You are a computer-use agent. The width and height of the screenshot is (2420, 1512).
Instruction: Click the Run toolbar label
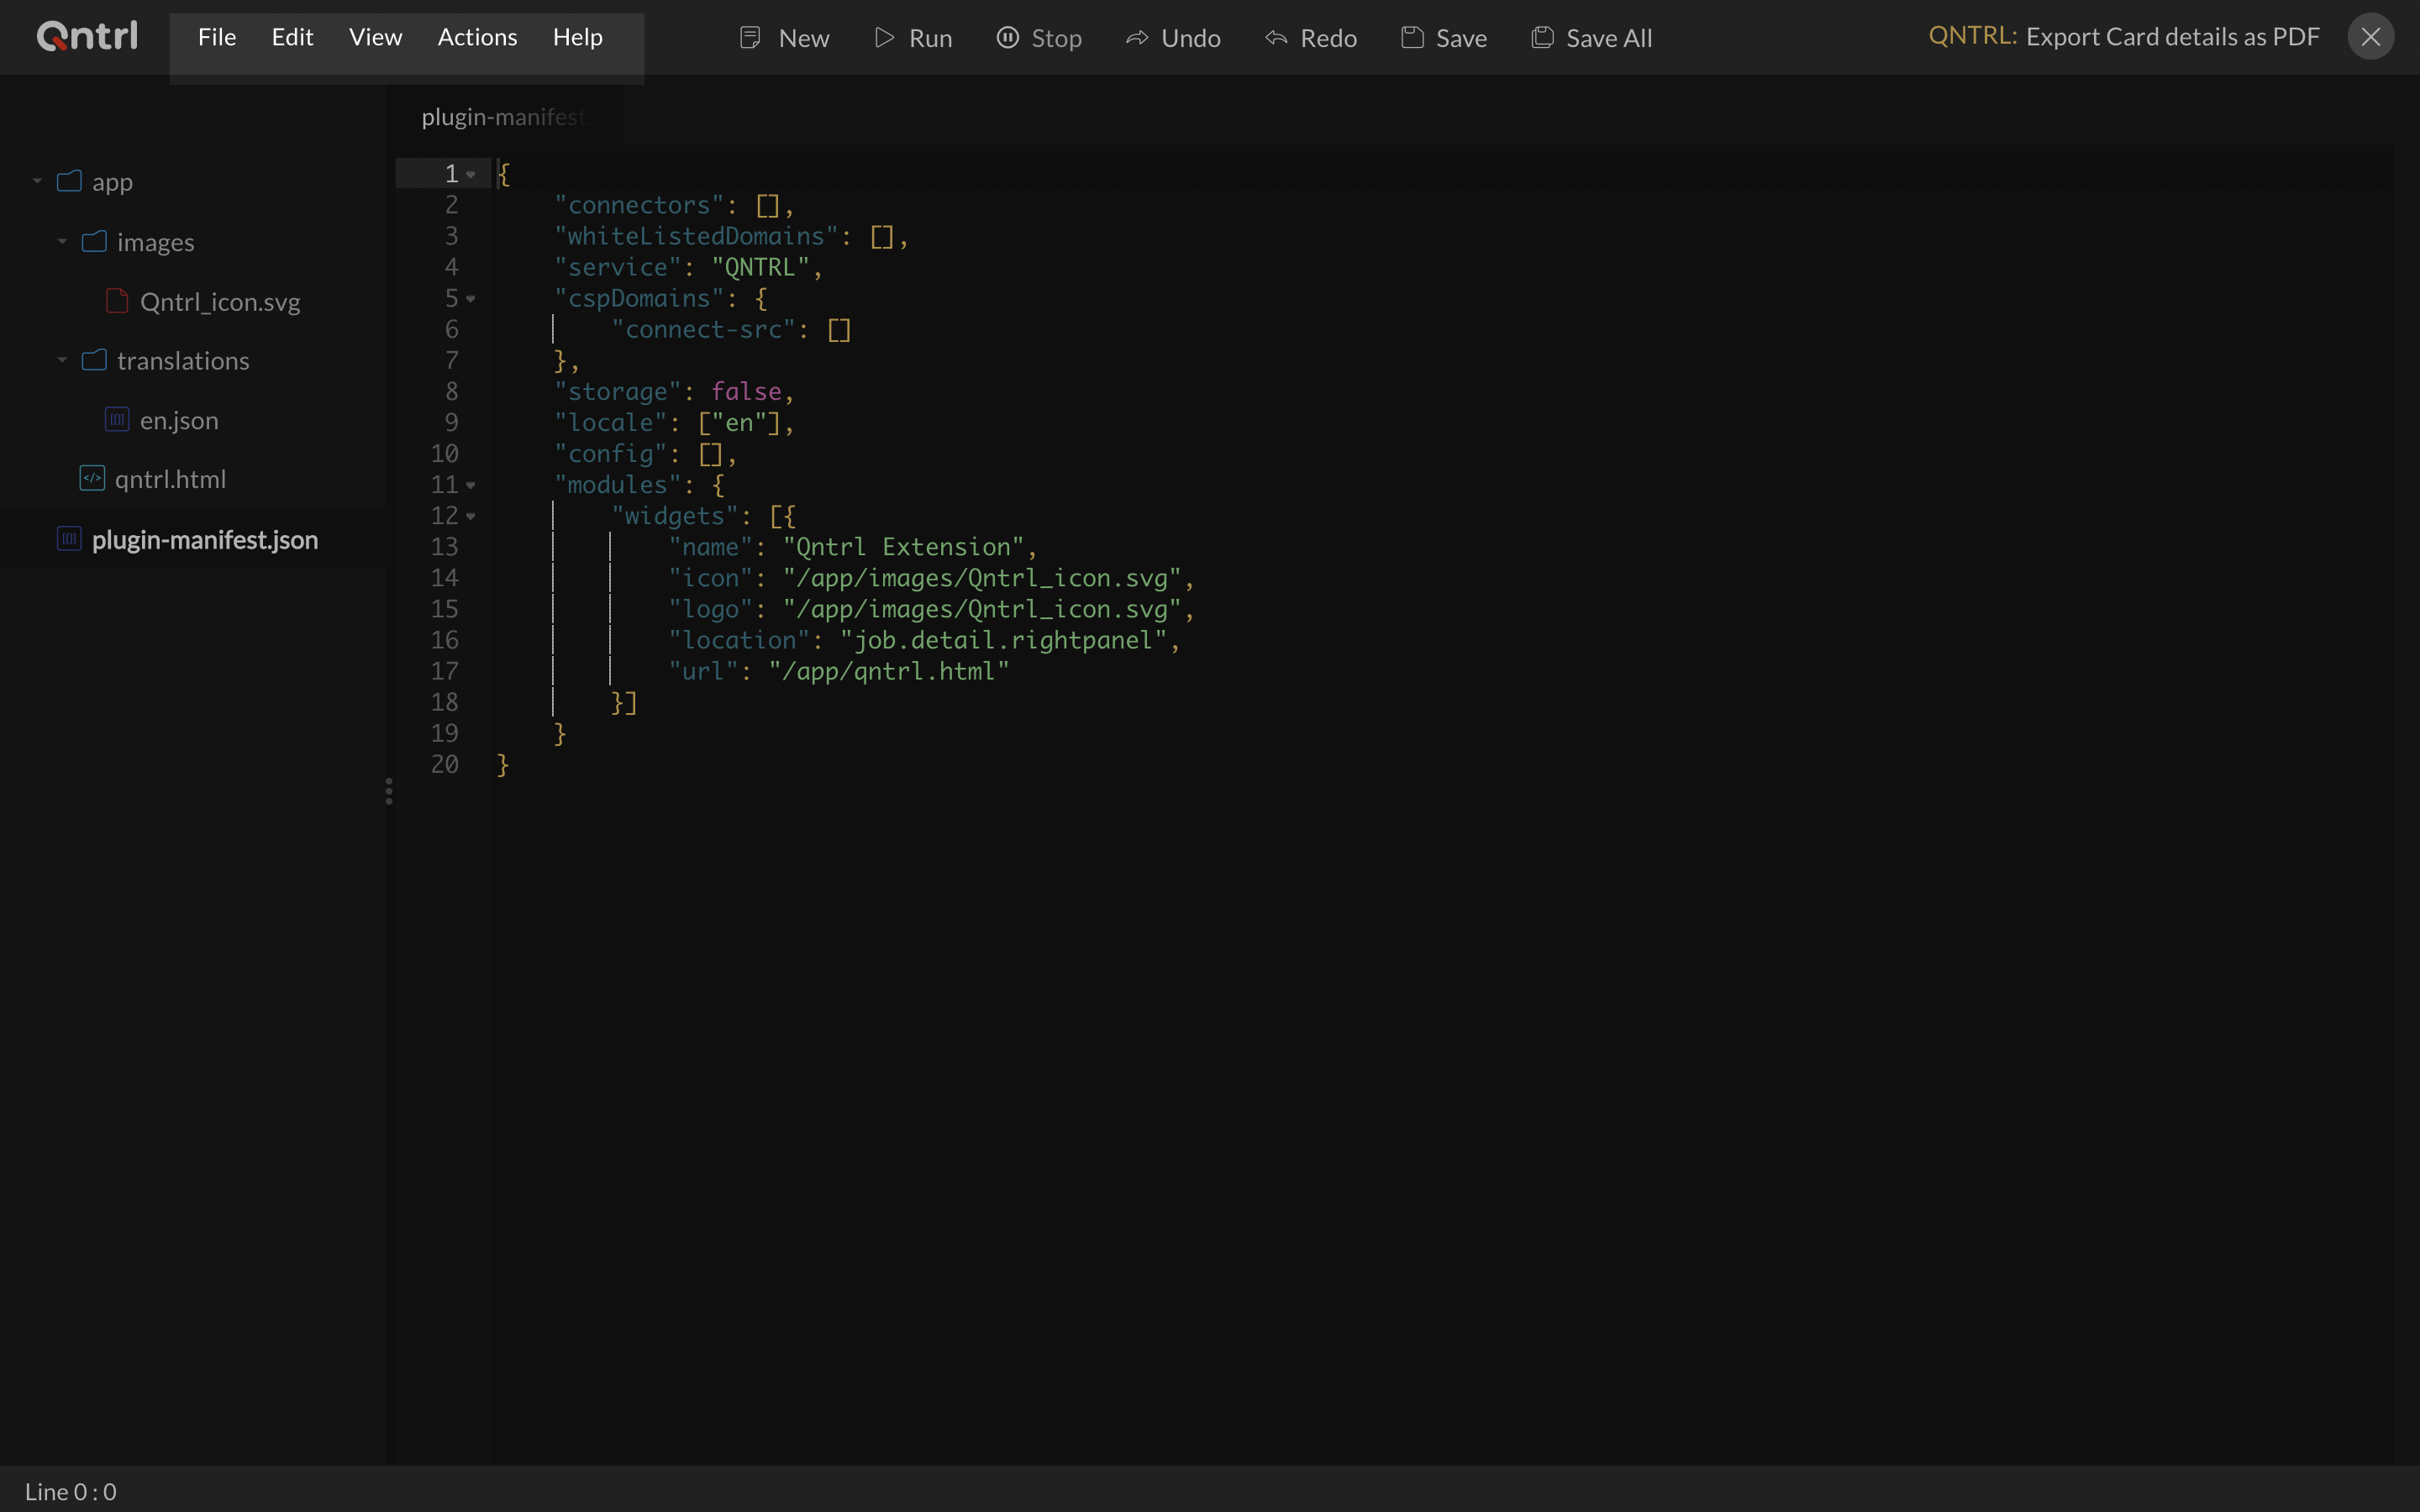tap(930, 38)
